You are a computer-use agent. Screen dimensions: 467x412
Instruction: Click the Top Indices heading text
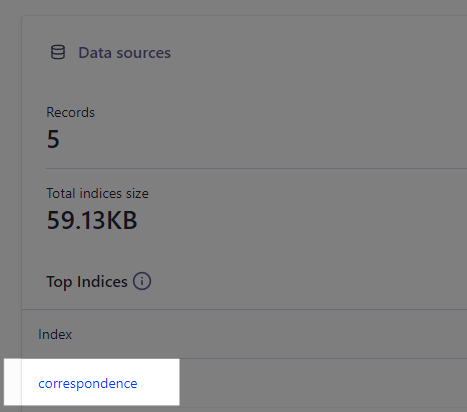point(87,282)
